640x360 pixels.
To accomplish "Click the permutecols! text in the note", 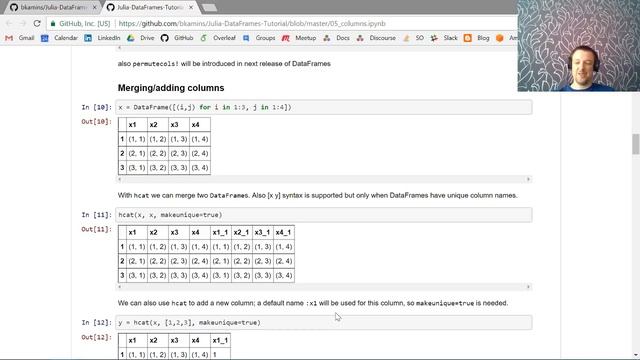I will (x=156, y=64).
